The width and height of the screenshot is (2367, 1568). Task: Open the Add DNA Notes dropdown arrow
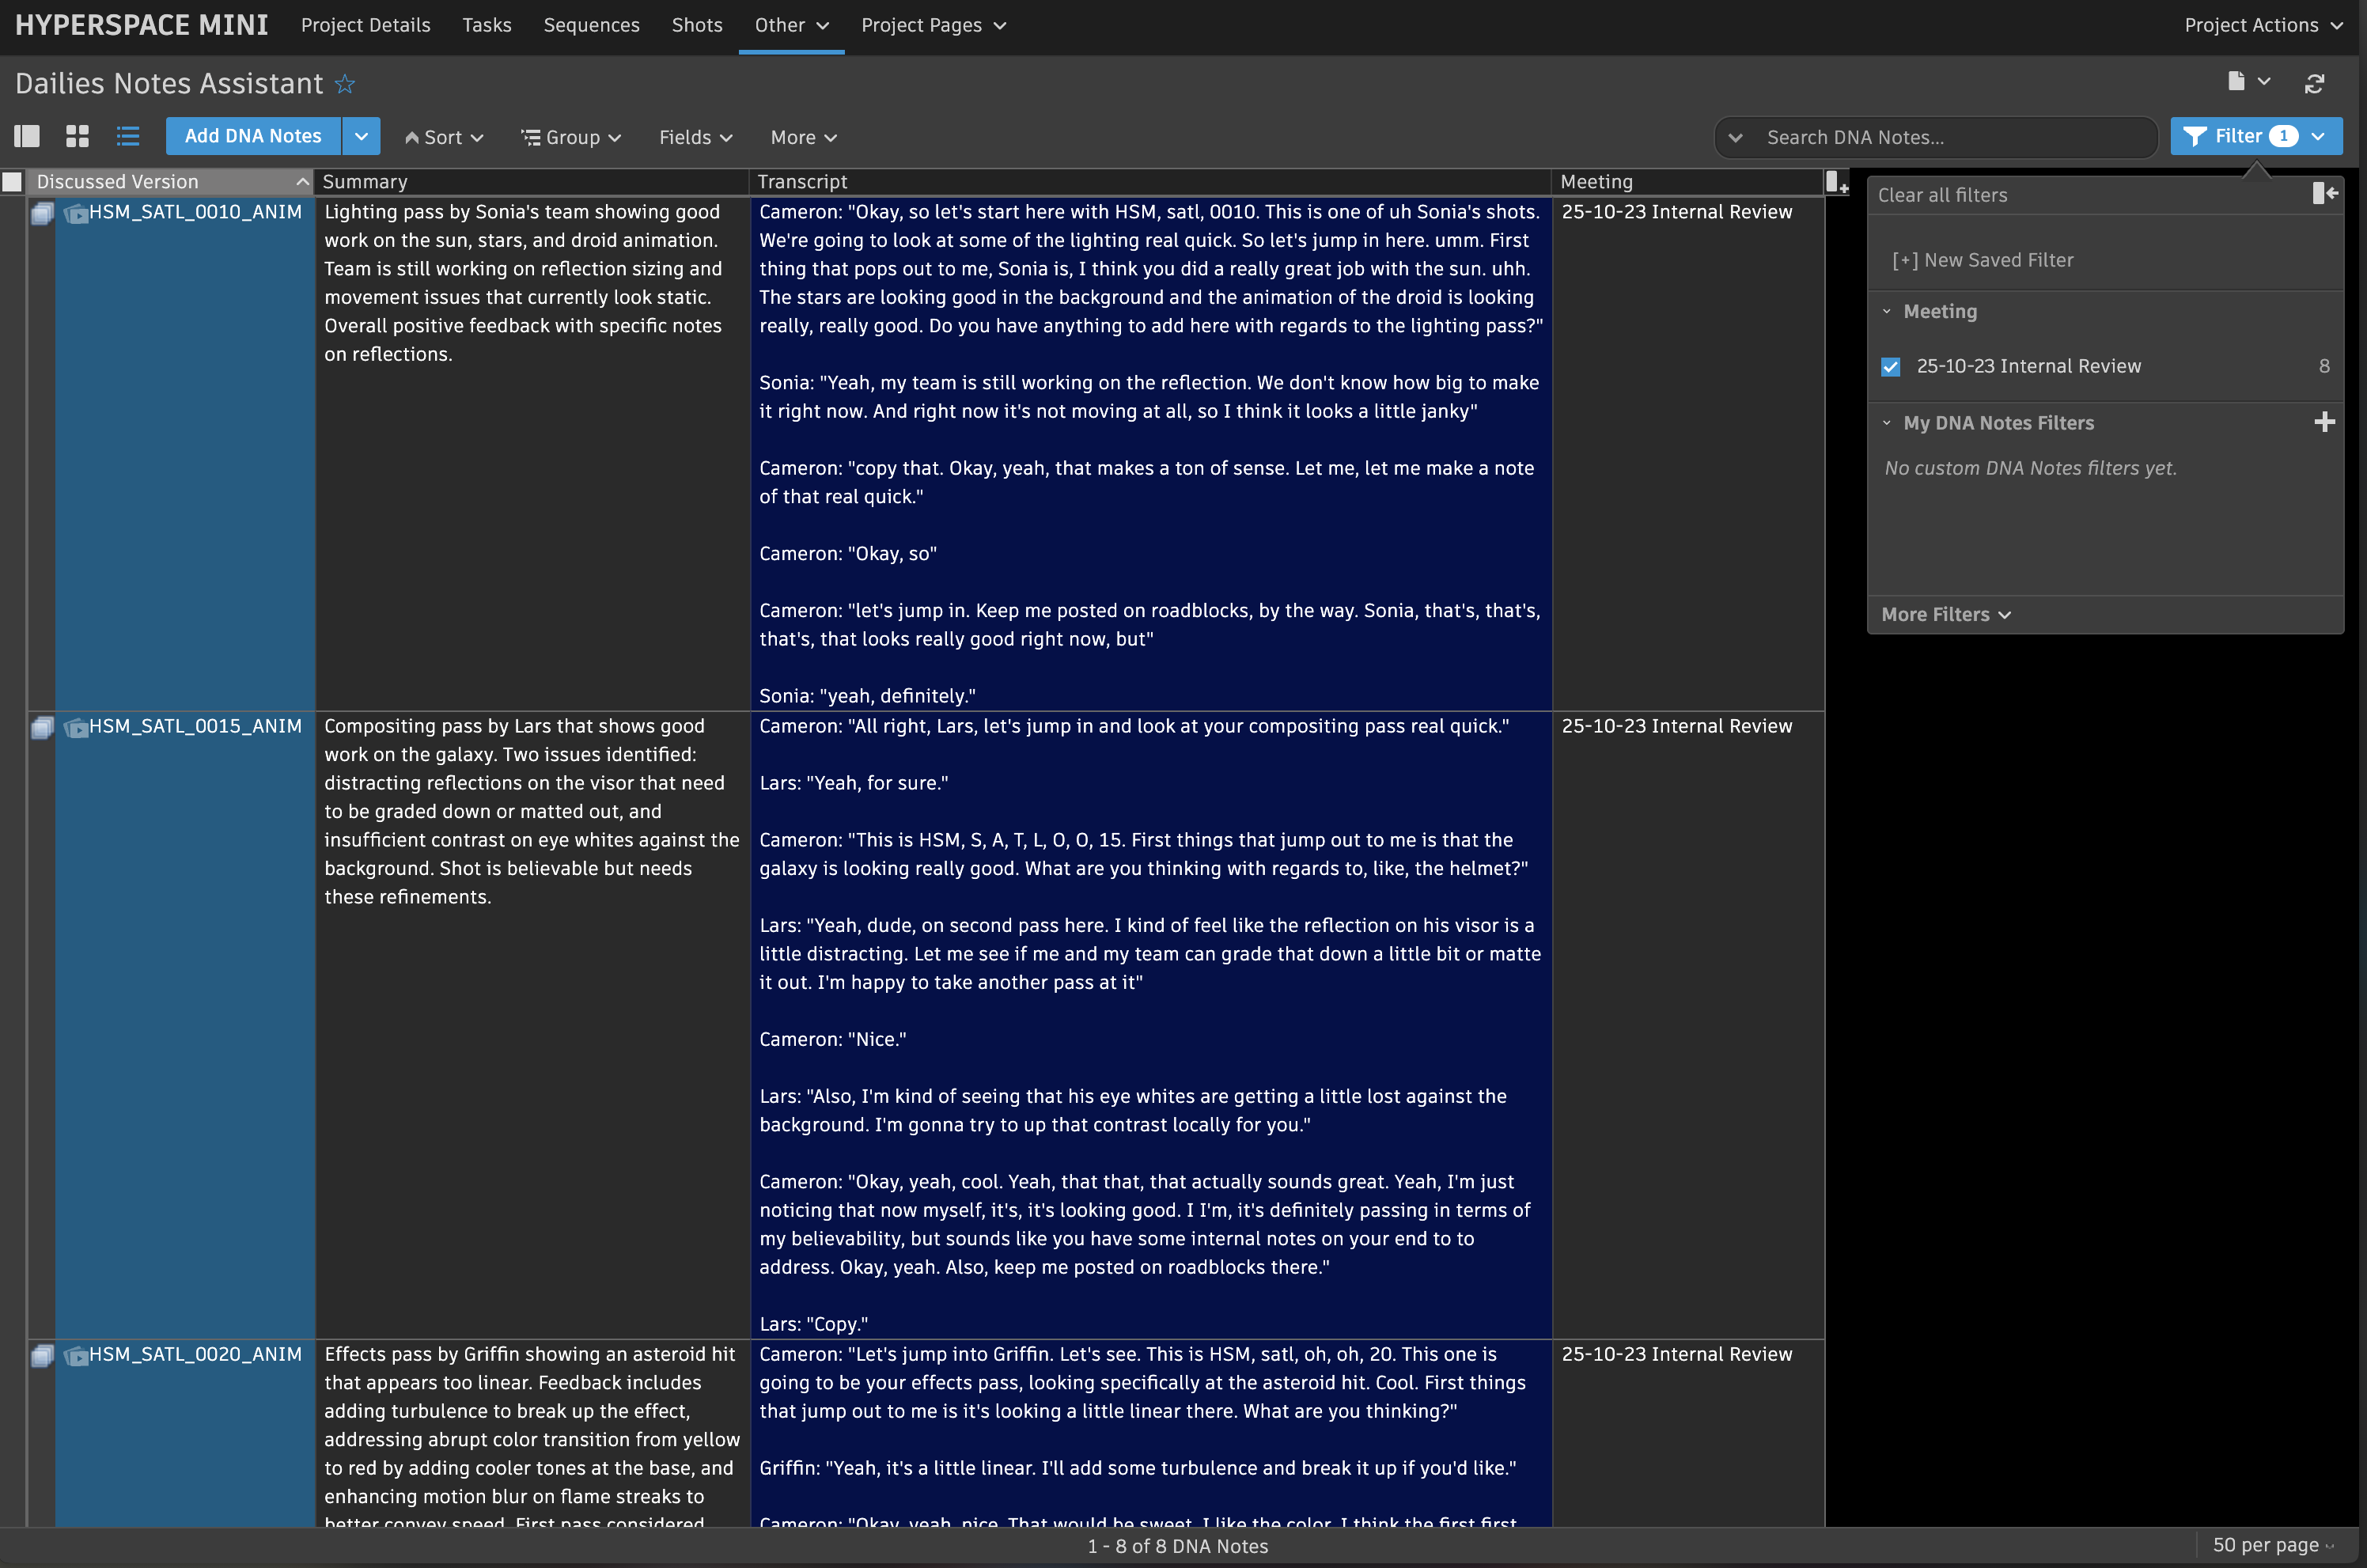[361, 136]
